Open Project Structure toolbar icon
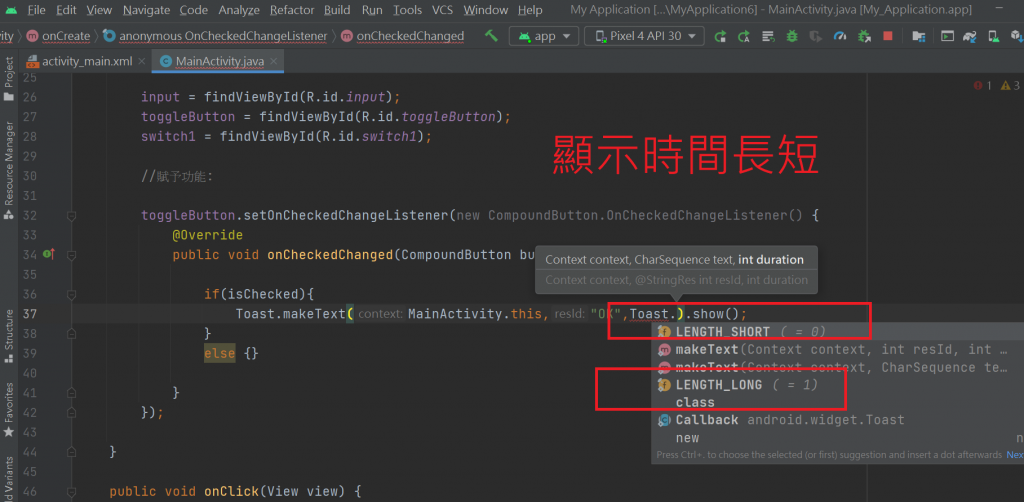The height and width of the screenshot is (502, 1024). point(918,36)
